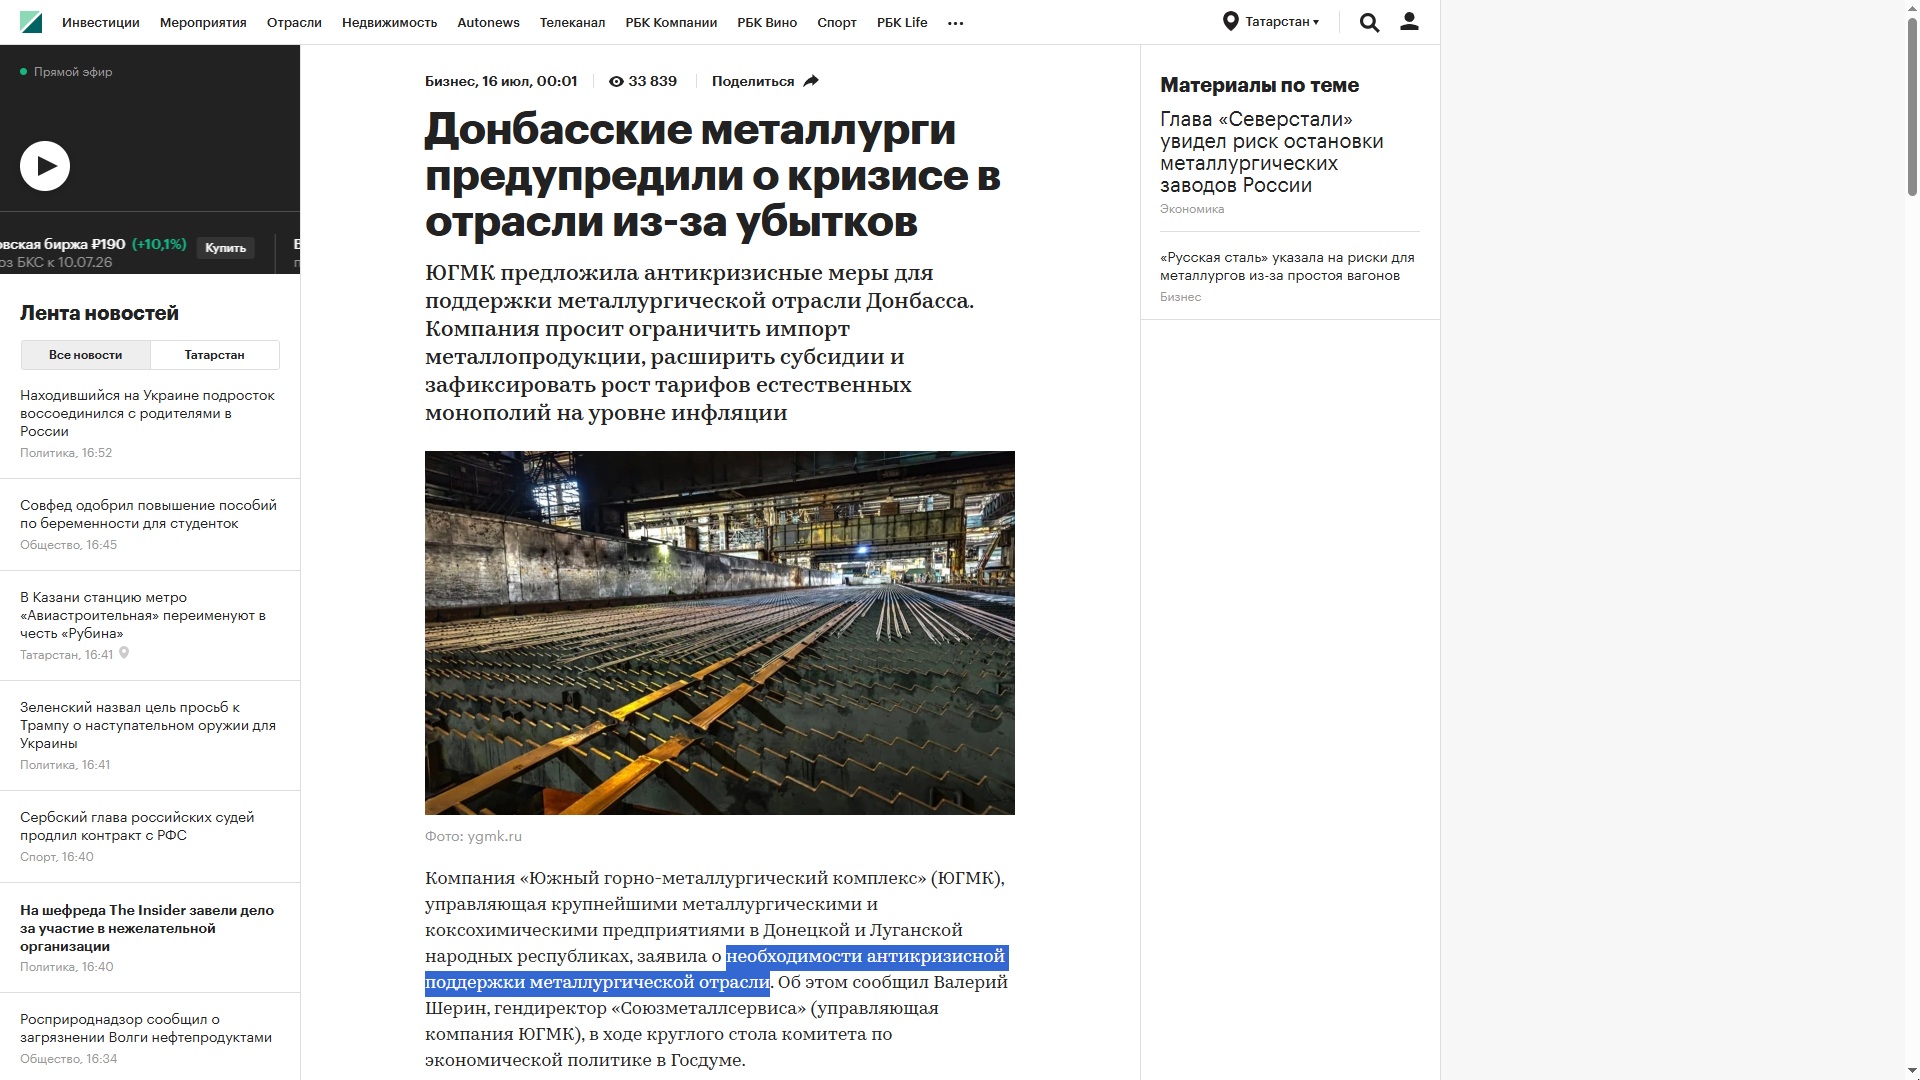This screenshot has height=1080, width=1920.
Task: Open the search magnifier icon
Action: (1369, 22)
